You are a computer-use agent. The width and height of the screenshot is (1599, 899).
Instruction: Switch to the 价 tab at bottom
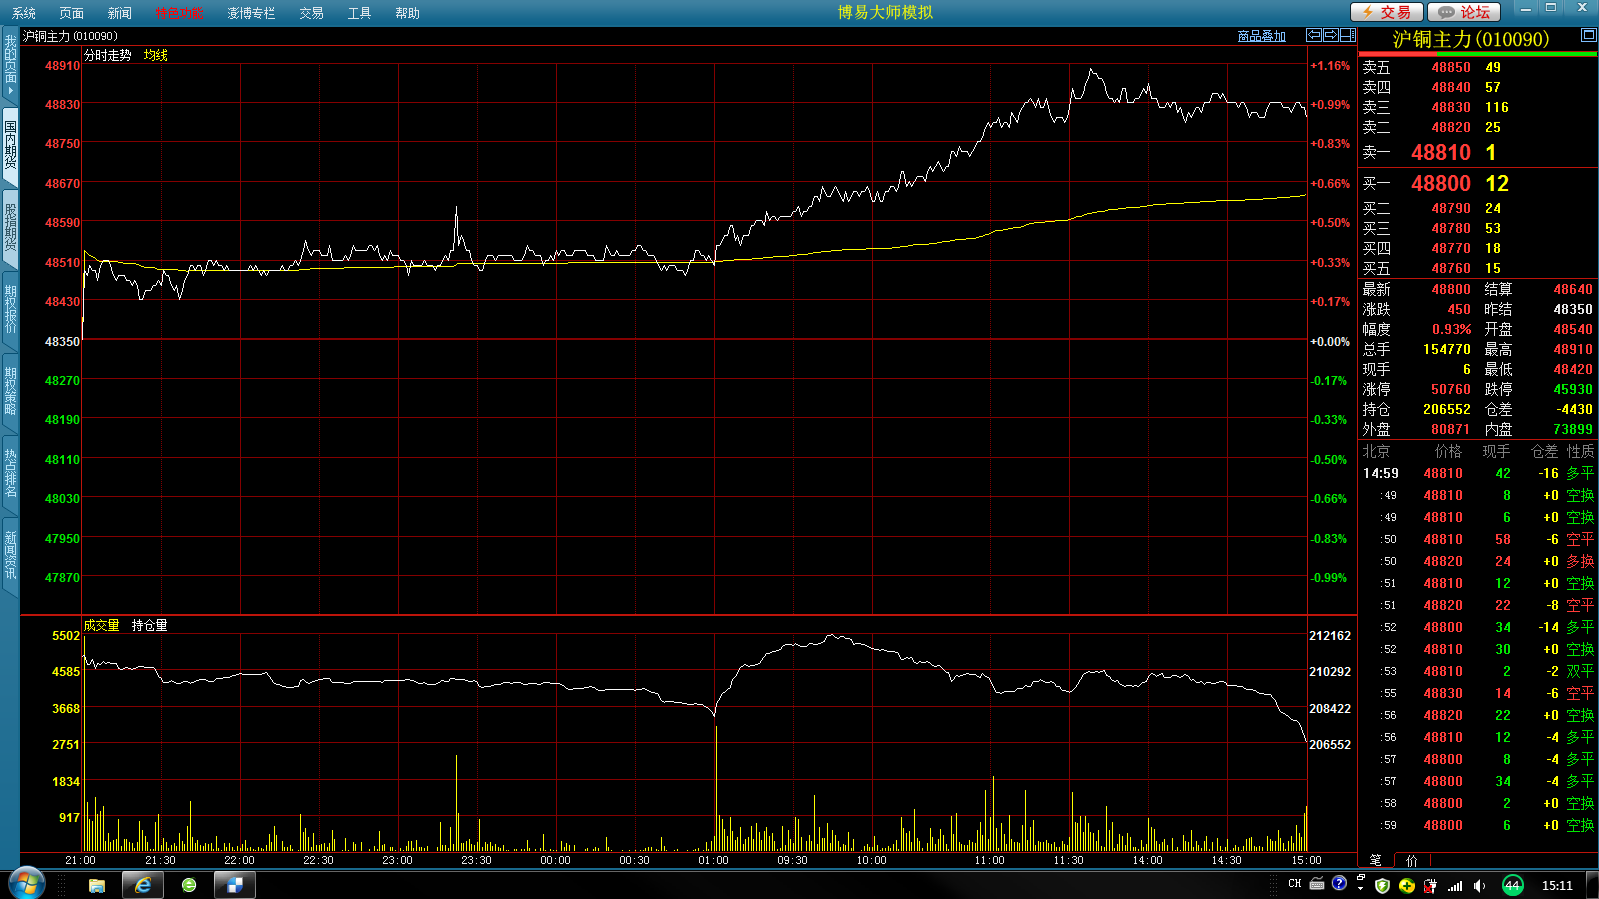1411,860
